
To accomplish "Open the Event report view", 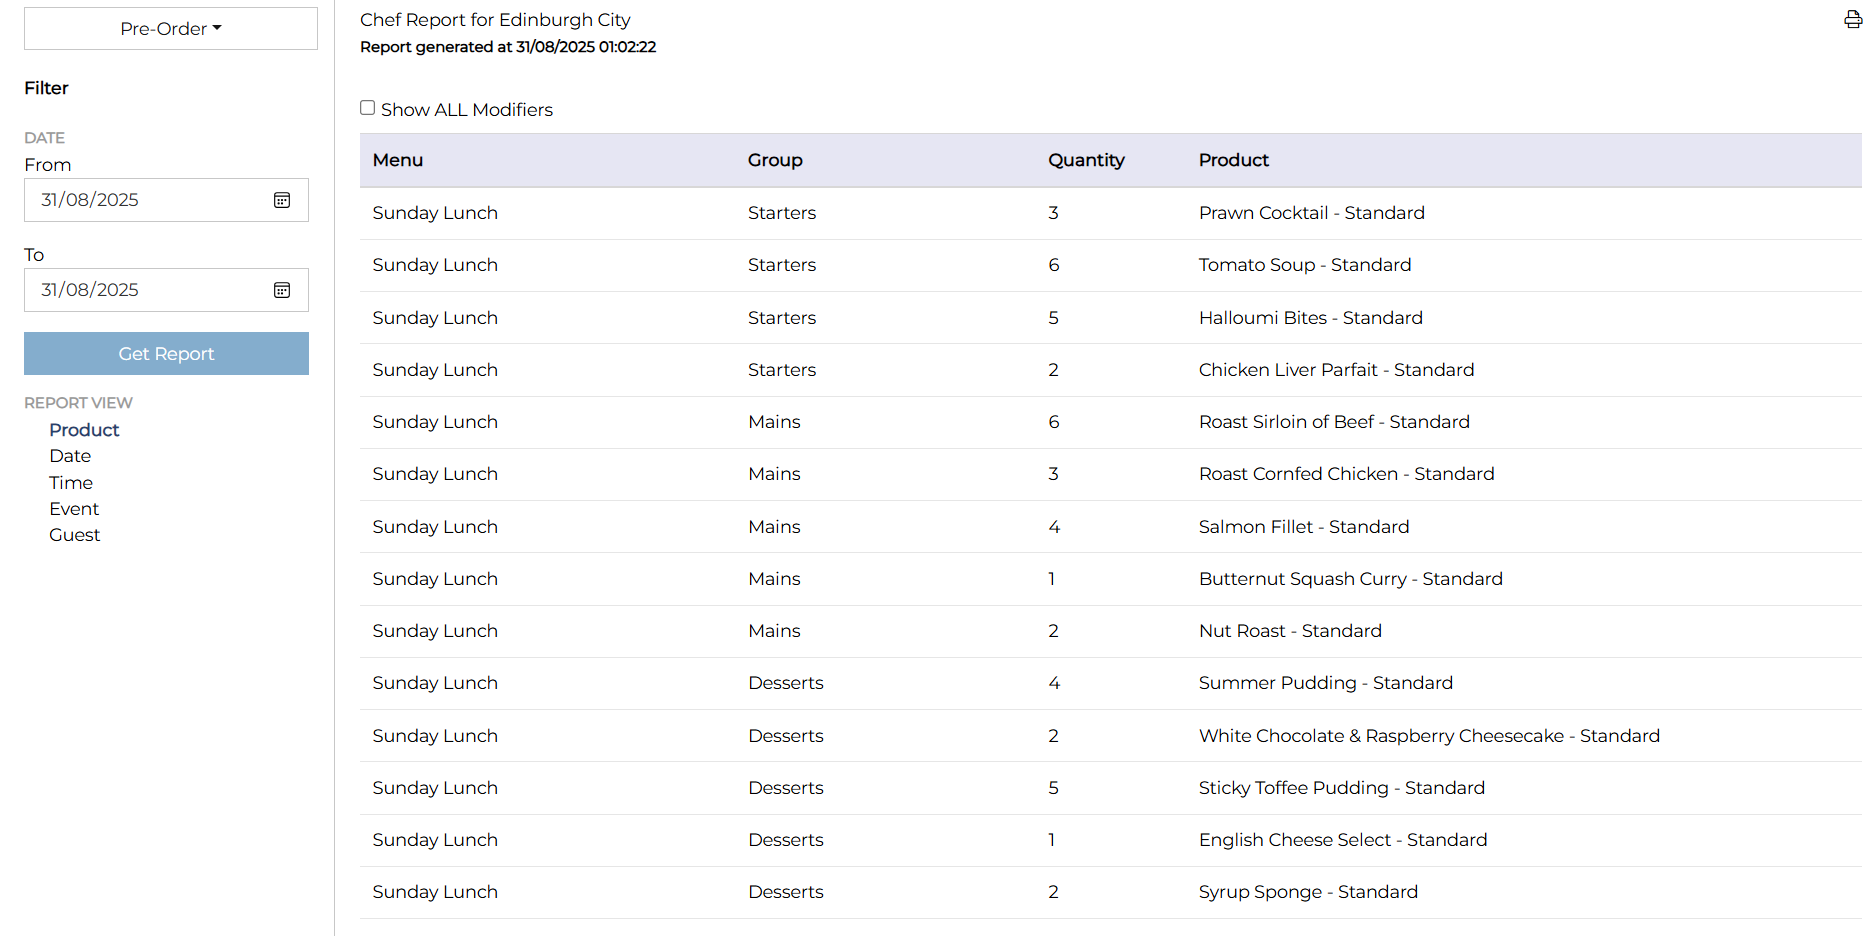I will coord(74,509).
